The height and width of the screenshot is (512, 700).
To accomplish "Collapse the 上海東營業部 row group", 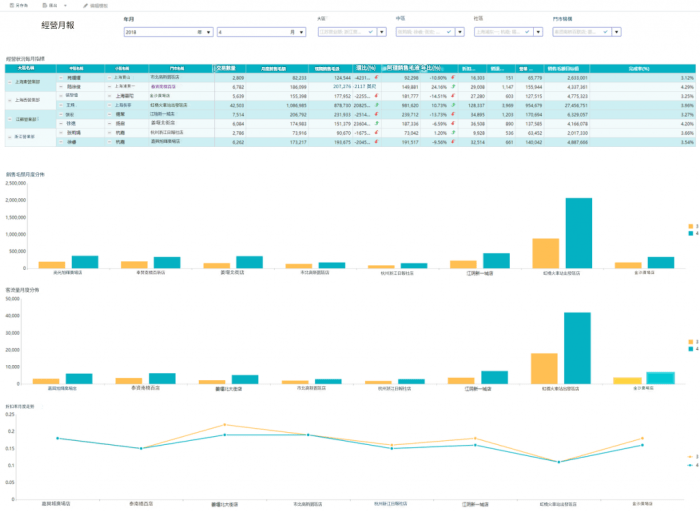I will click(x=10, y=82).
